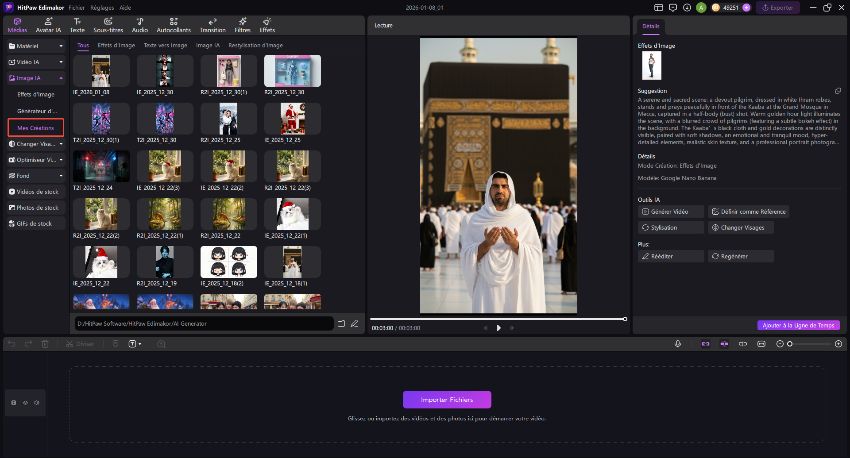Image resolution: width=850 pixels, height=458 pixels.
Task: Open the Réglages menu
Action: tap(101, 7)
